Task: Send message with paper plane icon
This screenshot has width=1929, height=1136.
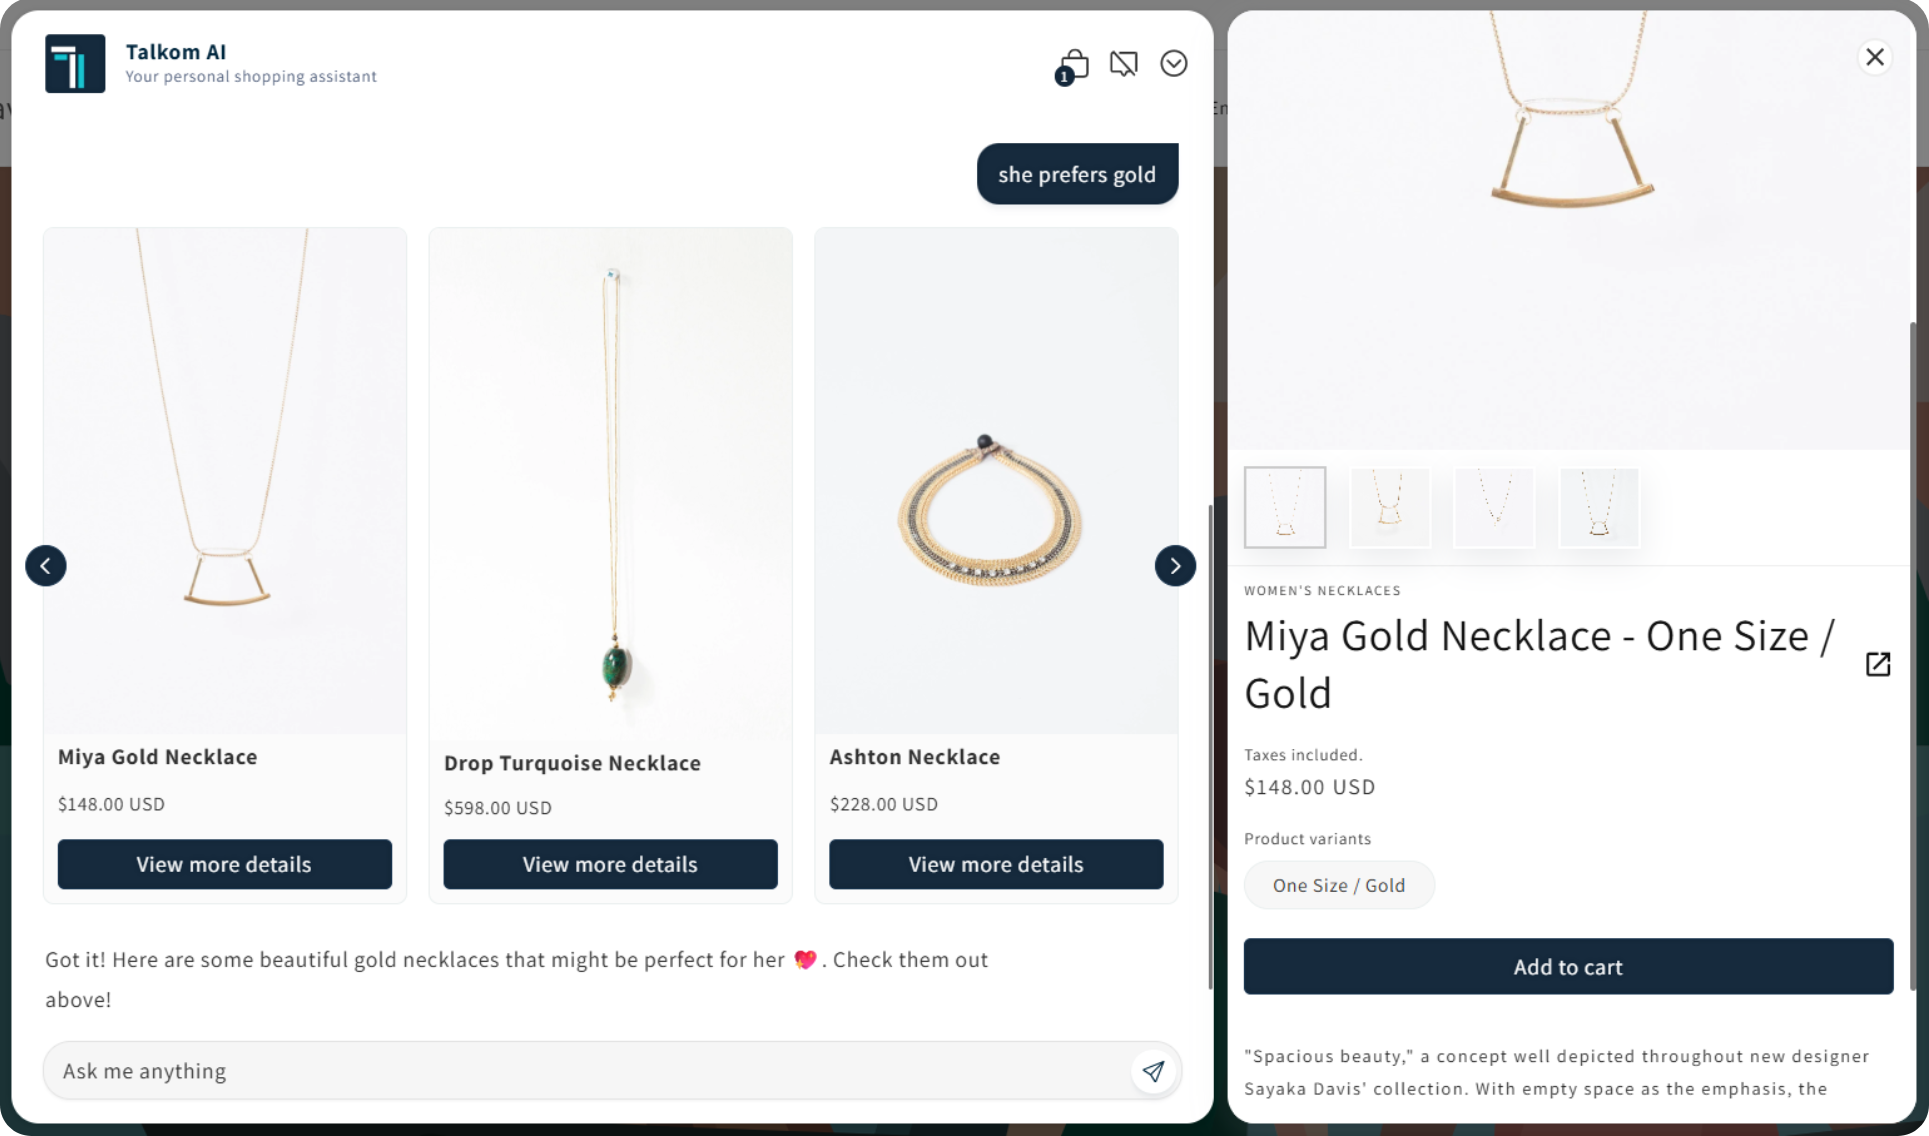Action: point(1153,1071)
